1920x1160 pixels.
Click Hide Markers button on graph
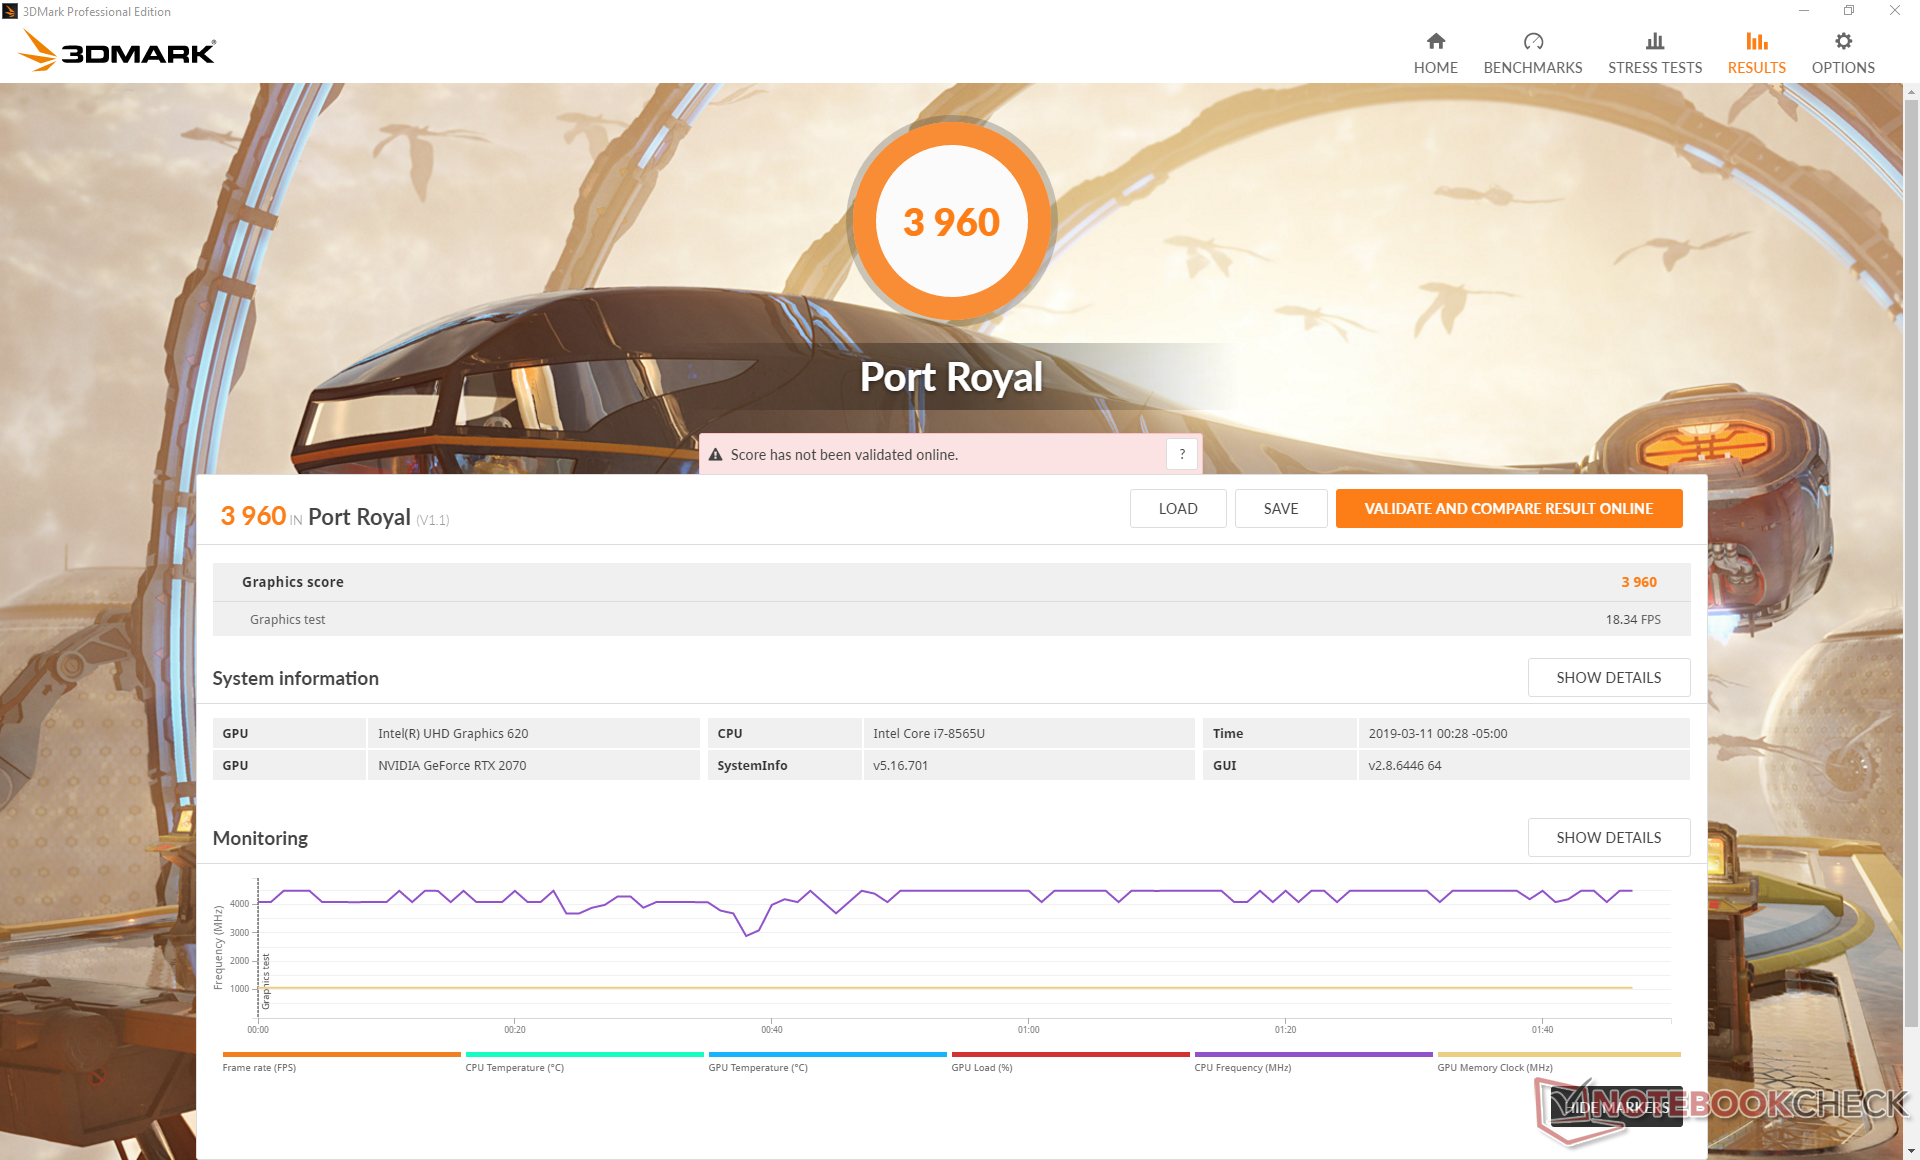click(x=1615, y=1107)
